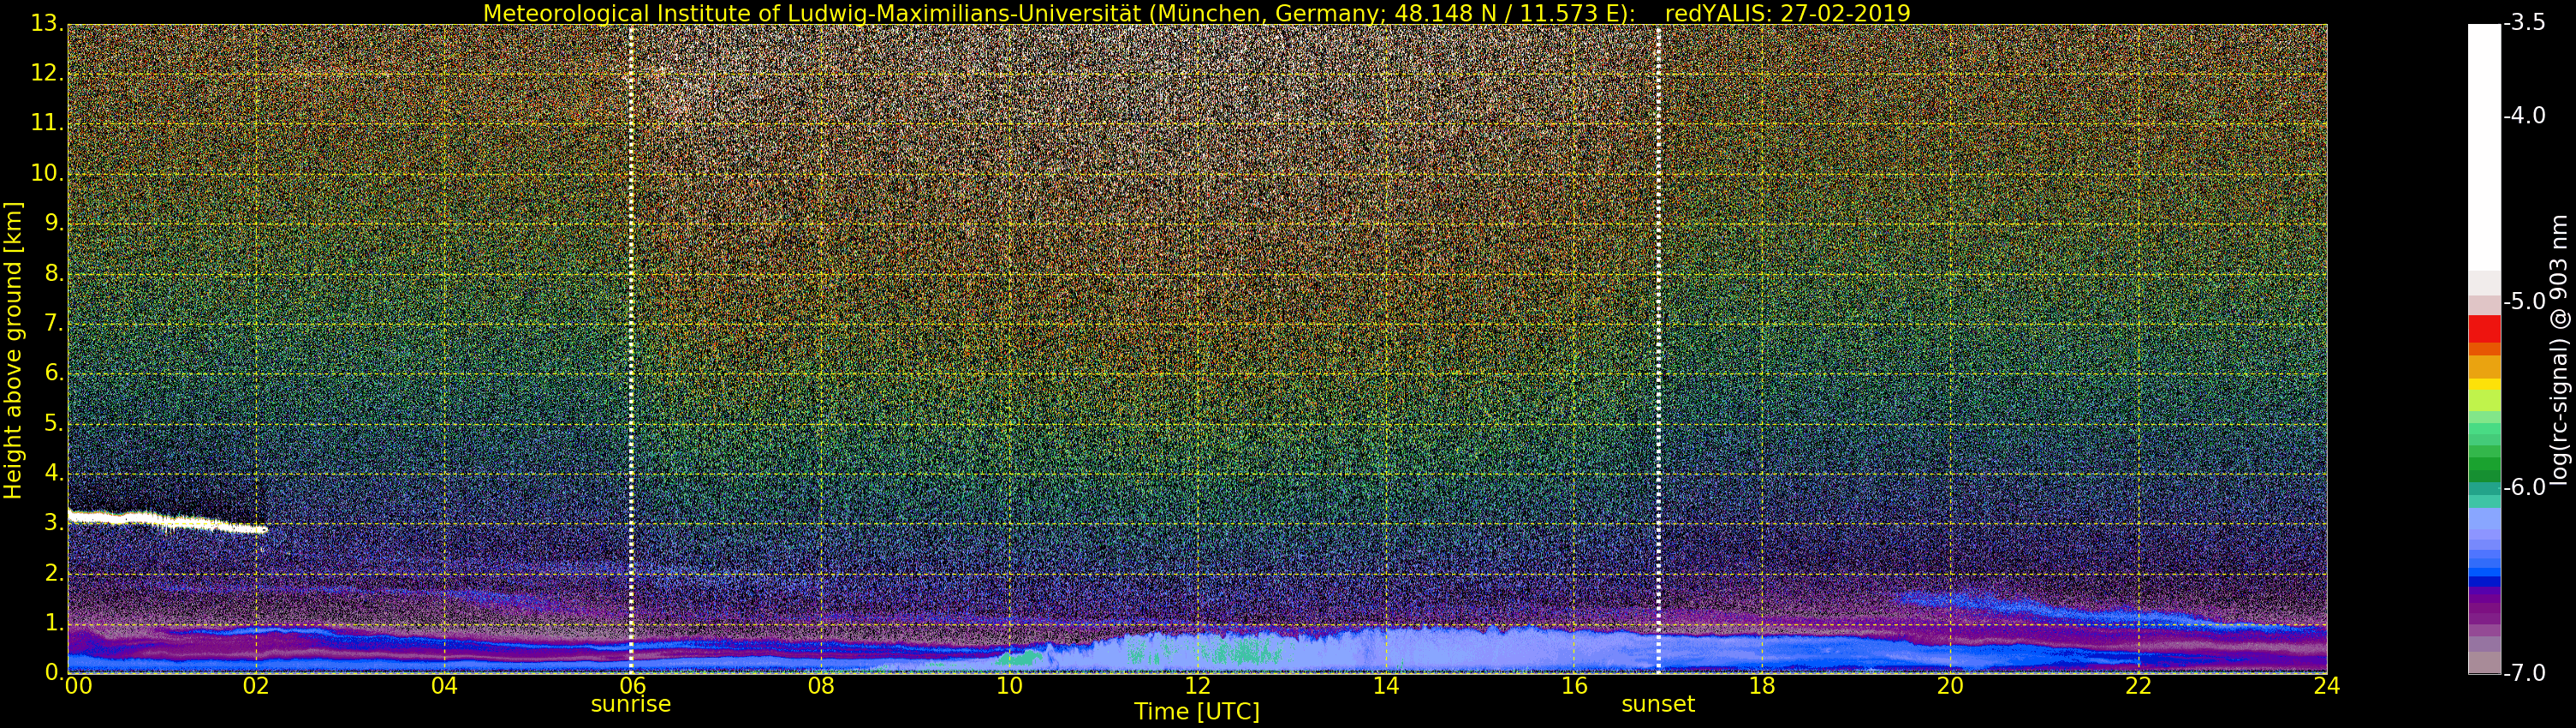Click the '7.' tick on the height axis
Image resolution: width=2576 pixels, height=728 pixels.
click(x=53, y=323)
